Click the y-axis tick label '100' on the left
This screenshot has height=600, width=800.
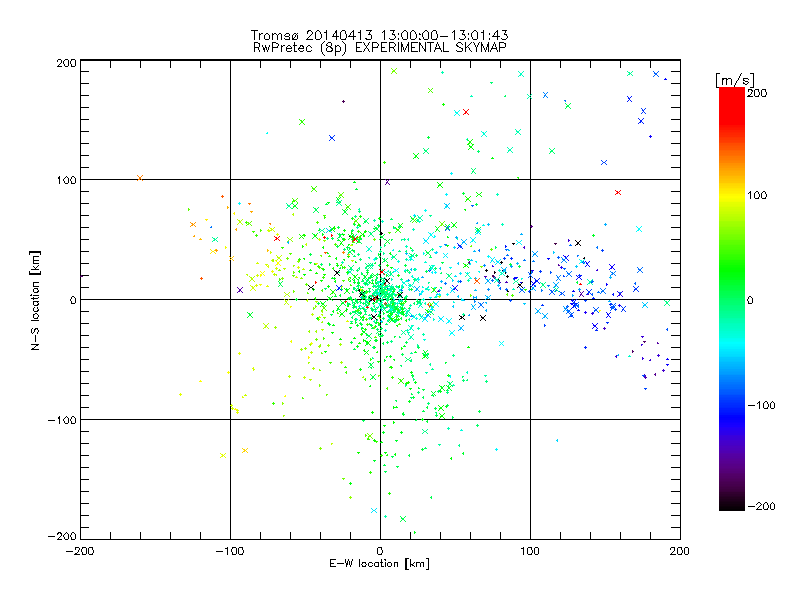point(66,180)
